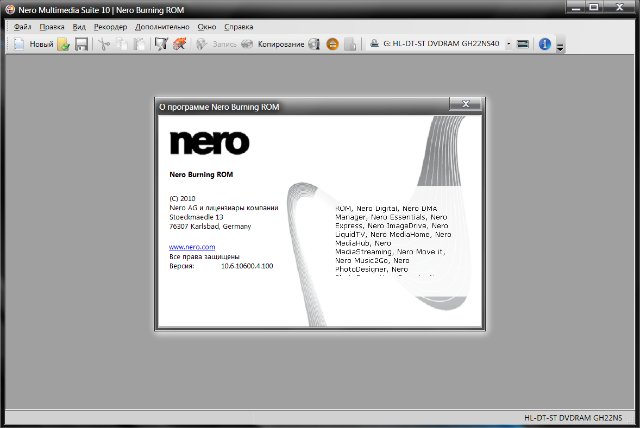Open the Справка menu
The width and height of the screenshot is (640, 428).
click(238, 27)
